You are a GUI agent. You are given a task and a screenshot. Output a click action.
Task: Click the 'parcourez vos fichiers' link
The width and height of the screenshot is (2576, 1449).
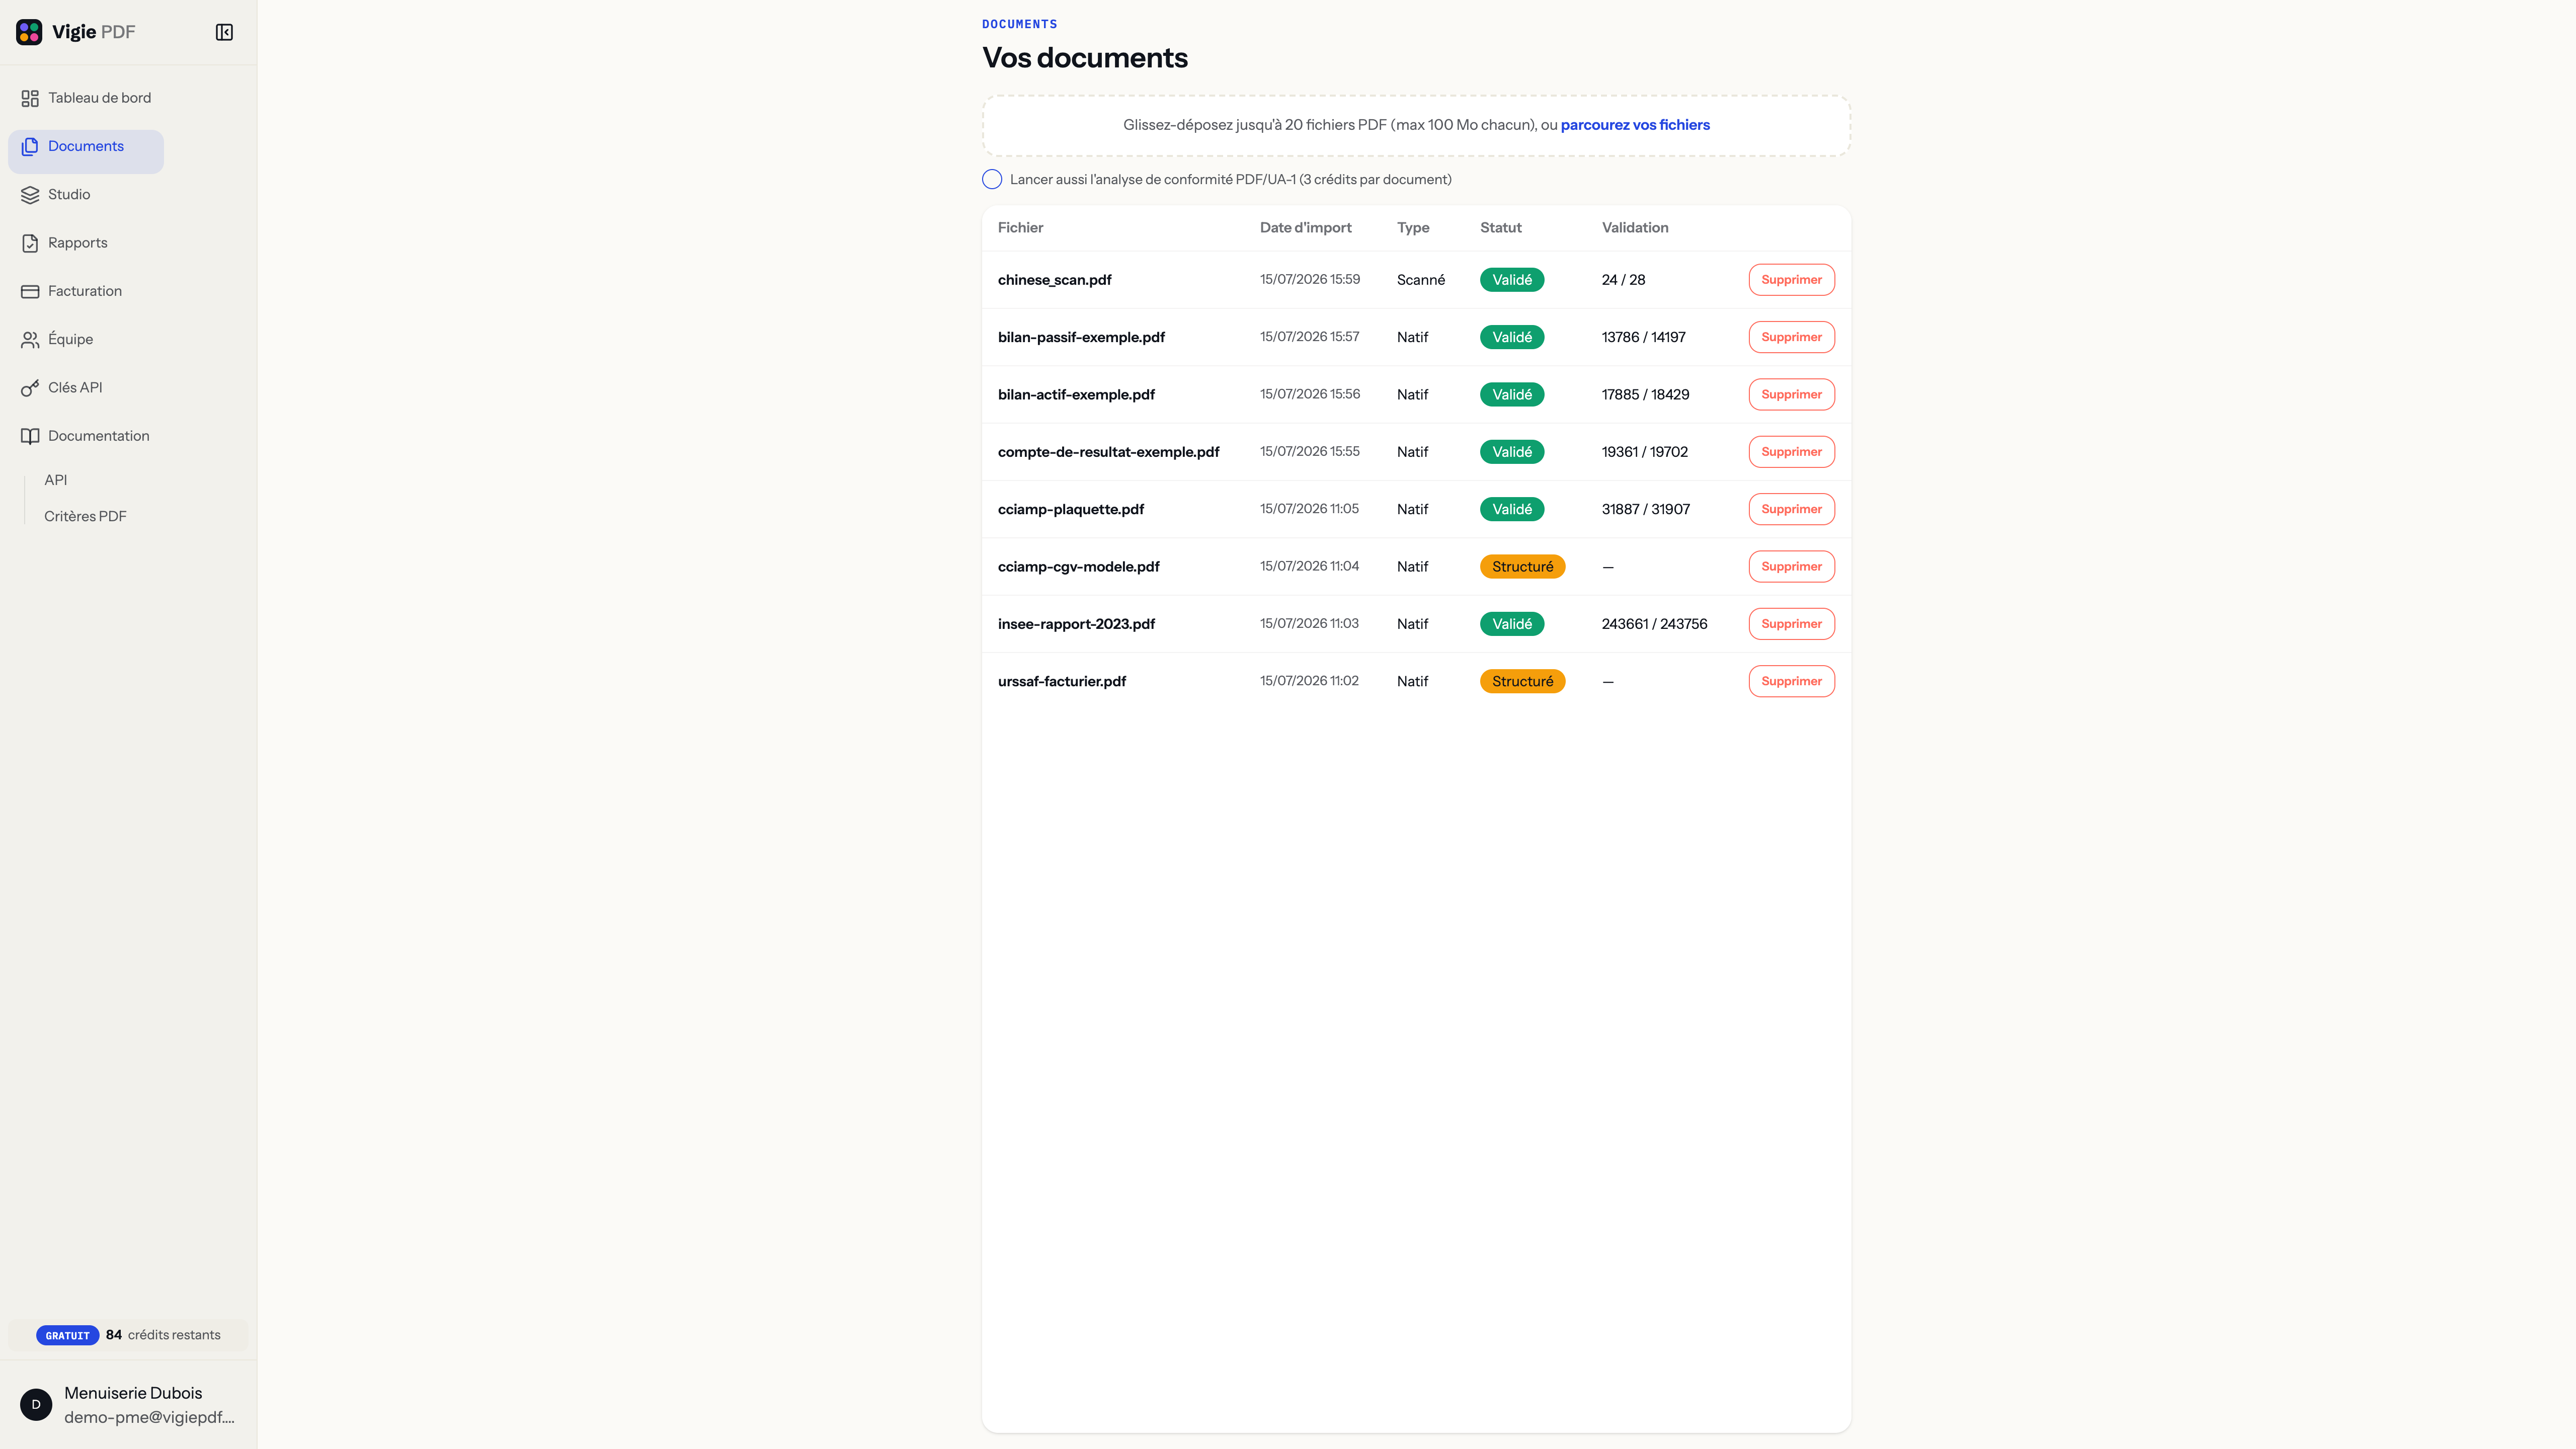(1634, 125)
